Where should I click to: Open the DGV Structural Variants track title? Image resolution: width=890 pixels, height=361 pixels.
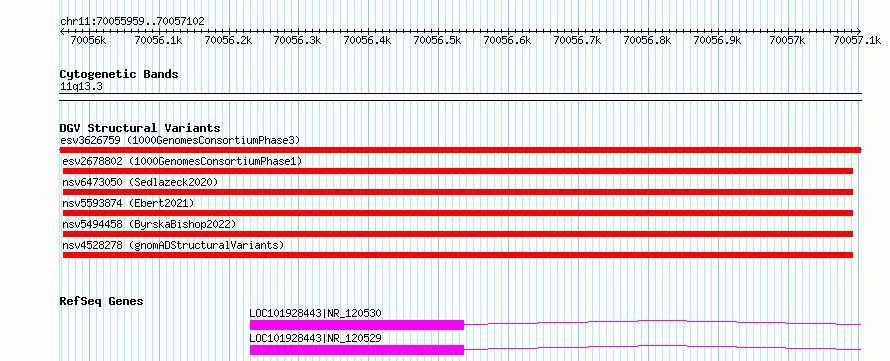click(140, 128)
